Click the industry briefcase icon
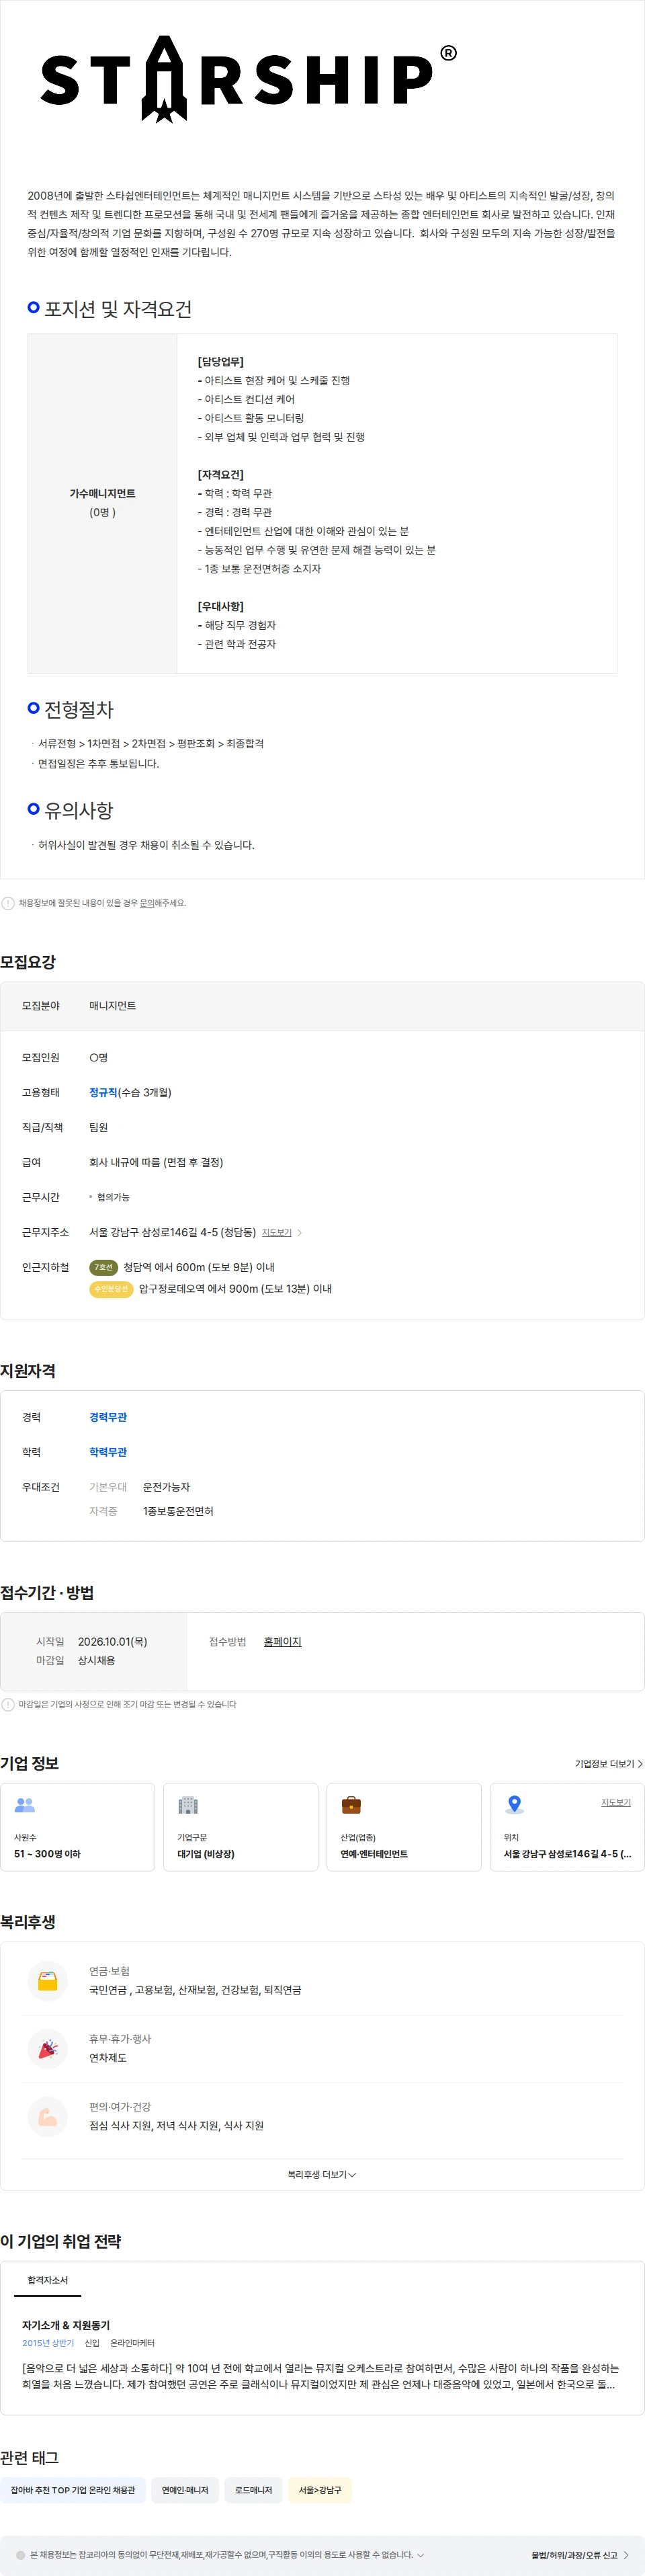The width and height of the screenshot is (645, 2576). (x=351, y=1805)
